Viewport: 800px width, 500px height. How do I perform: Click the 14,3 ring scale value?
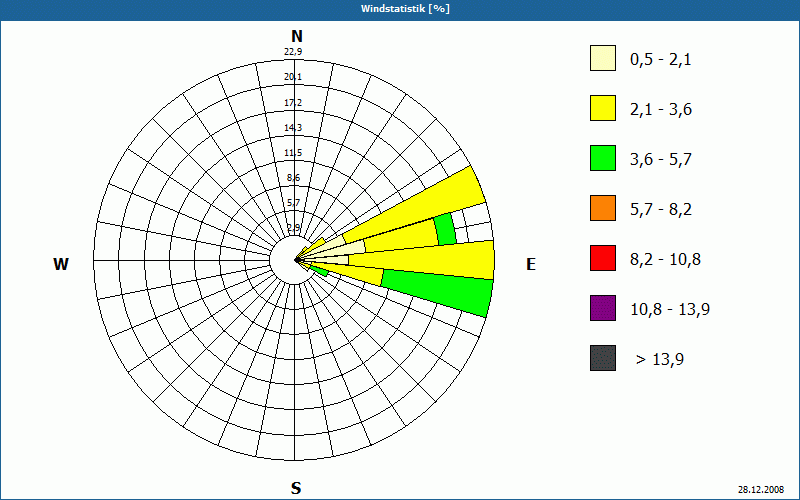point(293,128)
